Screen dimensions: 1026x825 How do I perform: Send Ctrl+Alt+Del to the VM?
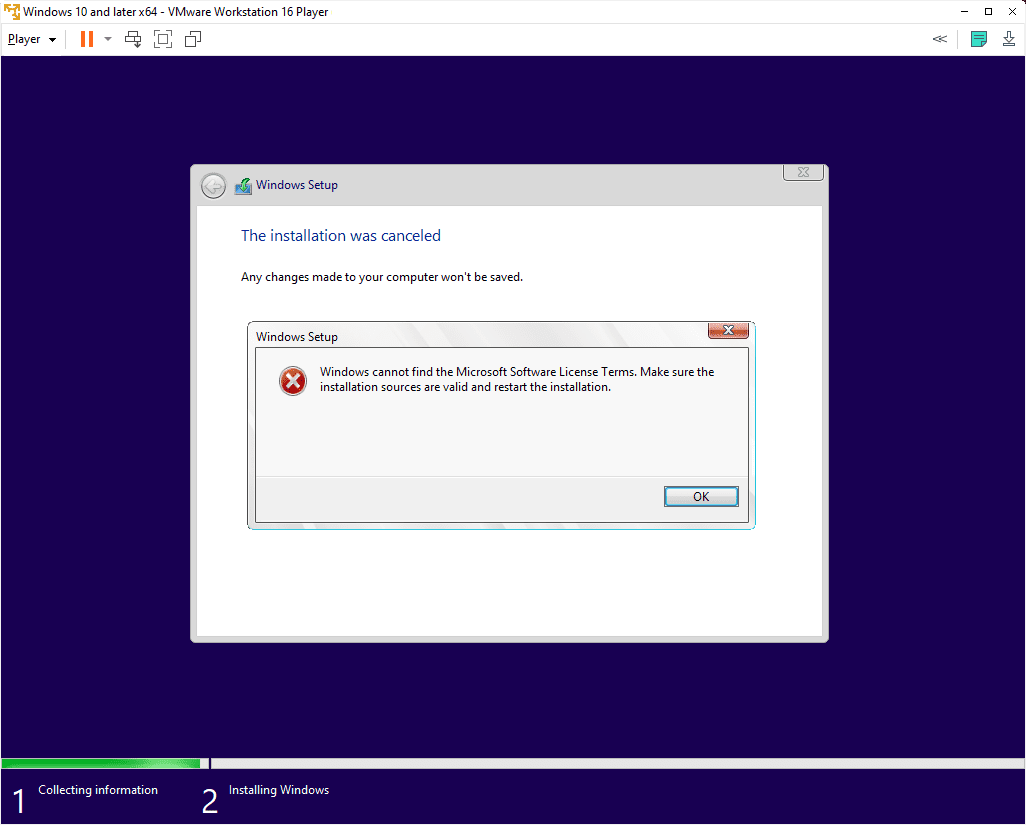[133, 39]
